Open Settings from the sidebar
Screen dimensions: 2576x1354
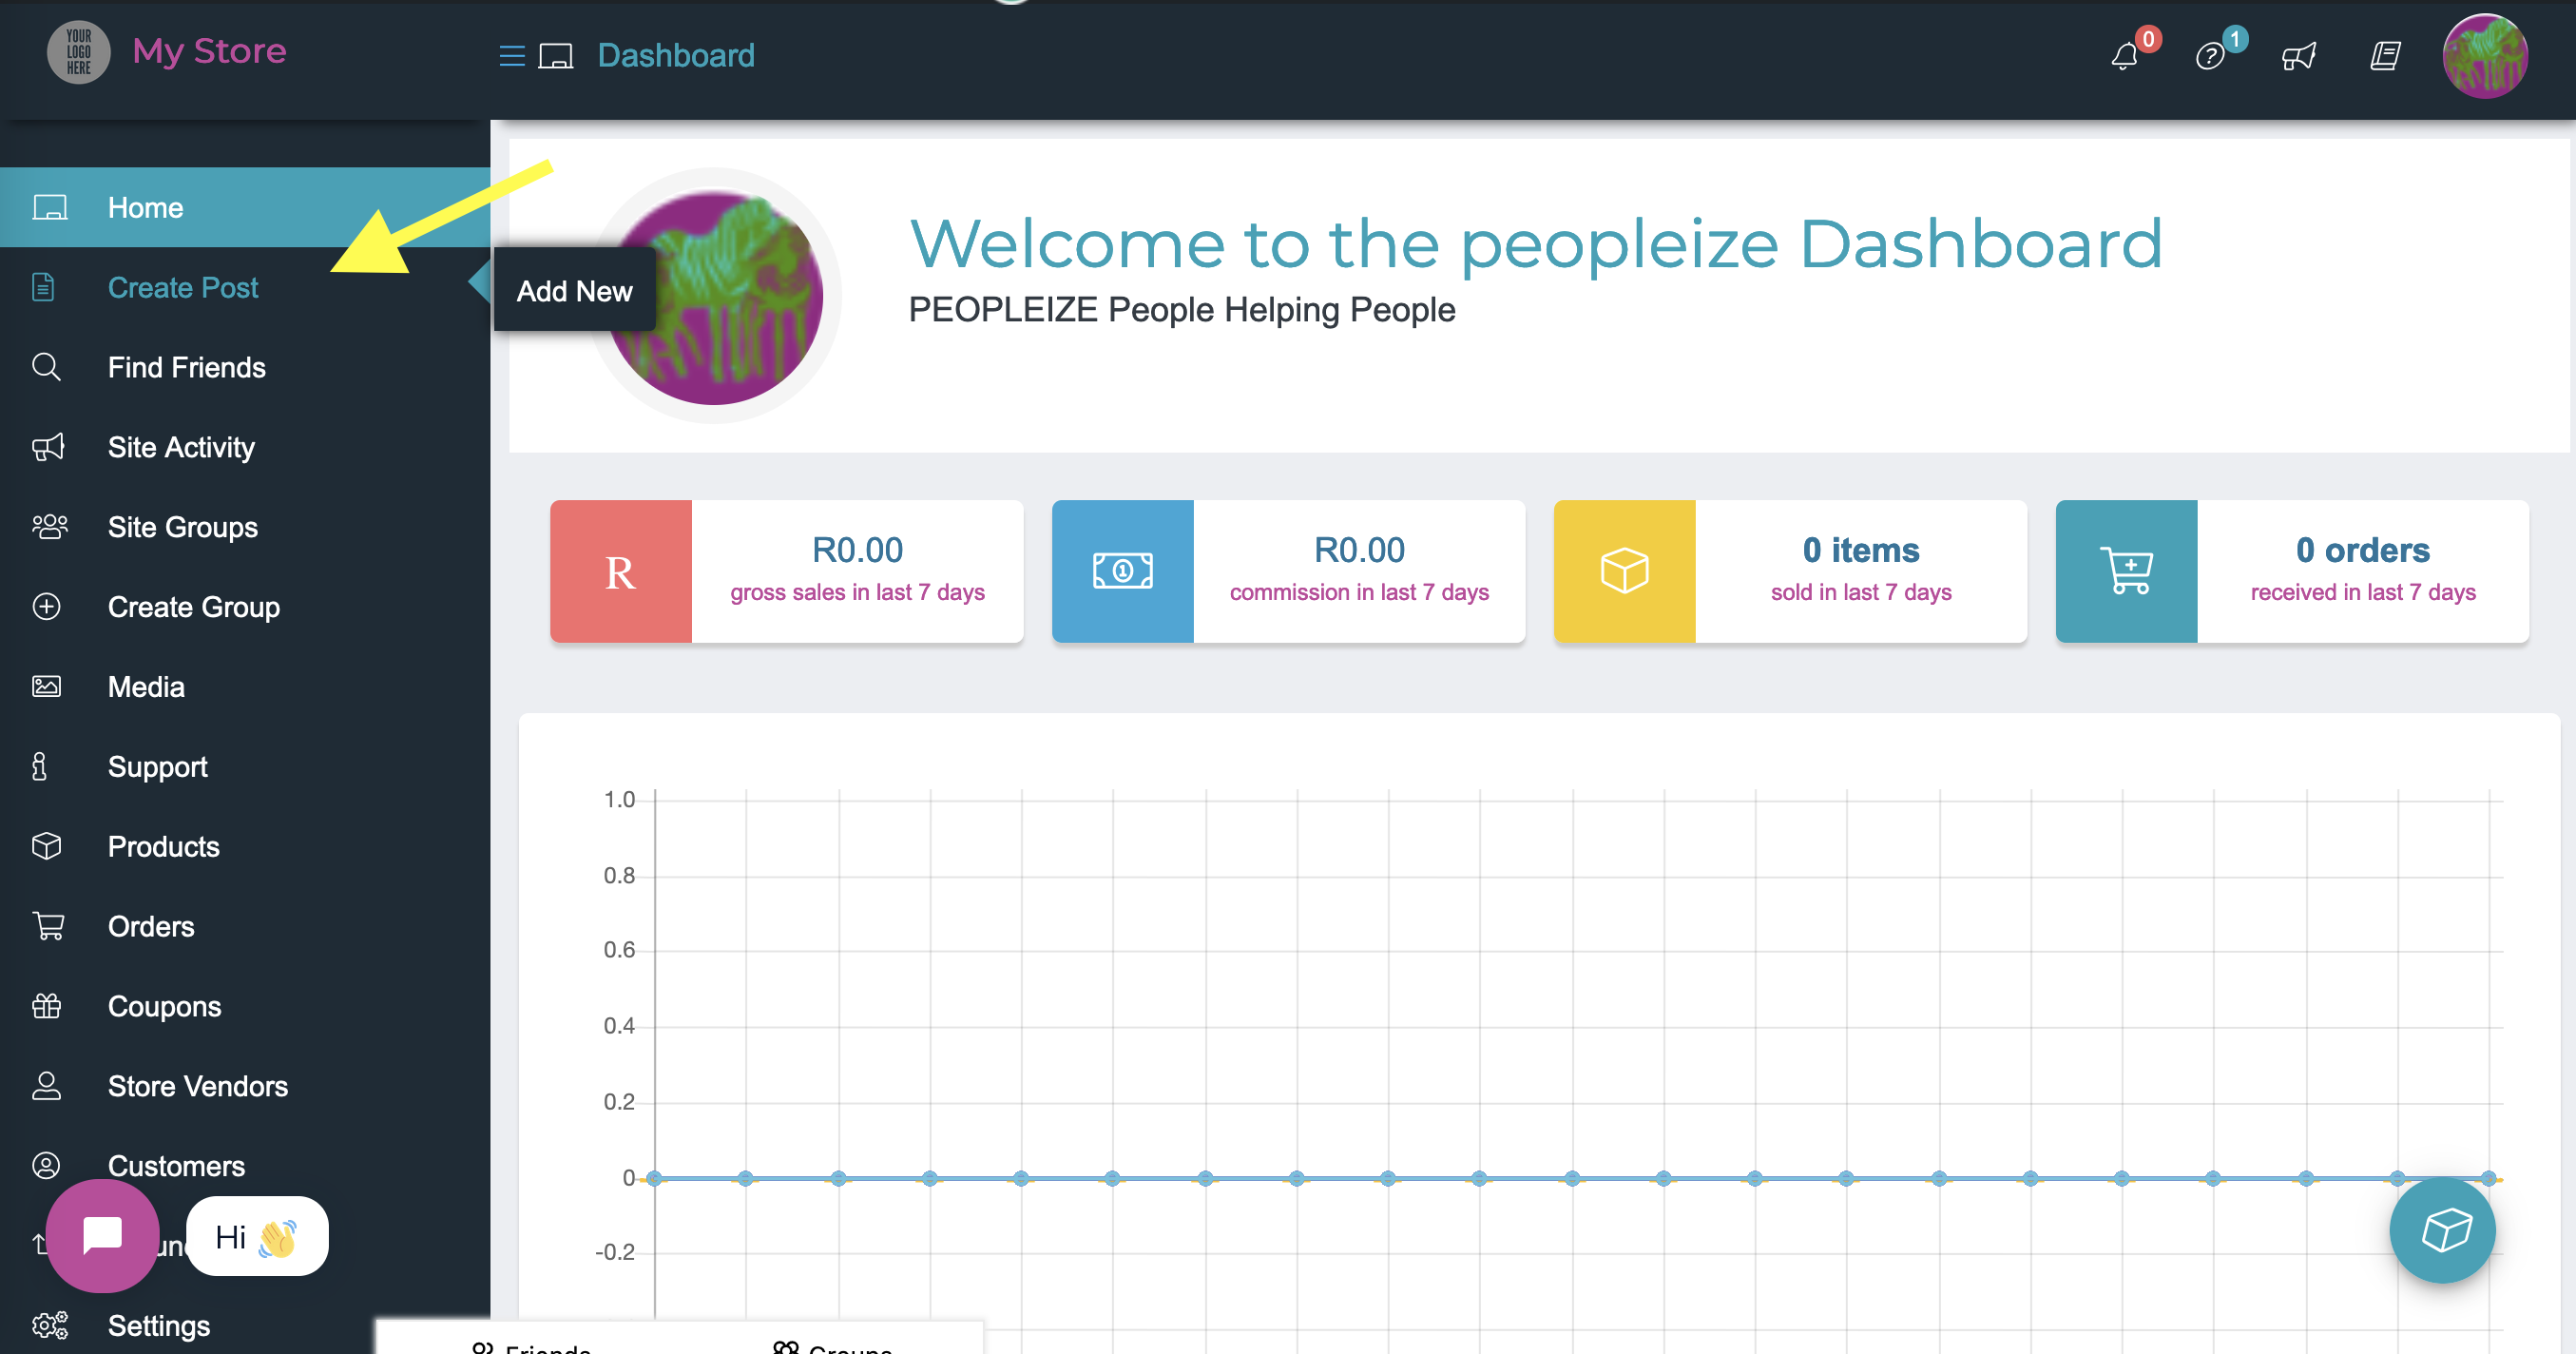(x=158, y=1326)
